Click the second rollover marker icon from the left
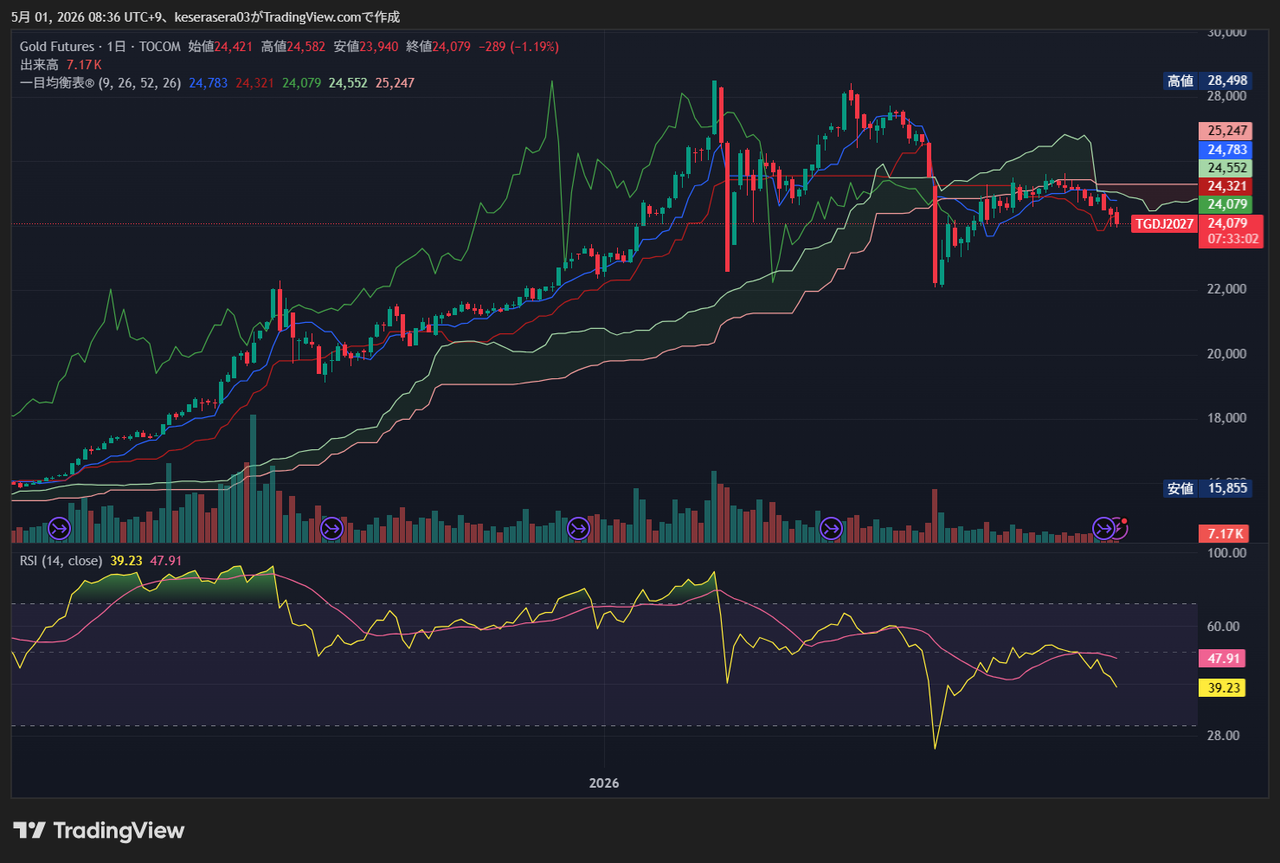This screenshot has width=1280, height=863. pyautogui.click(x=331, y=528)
